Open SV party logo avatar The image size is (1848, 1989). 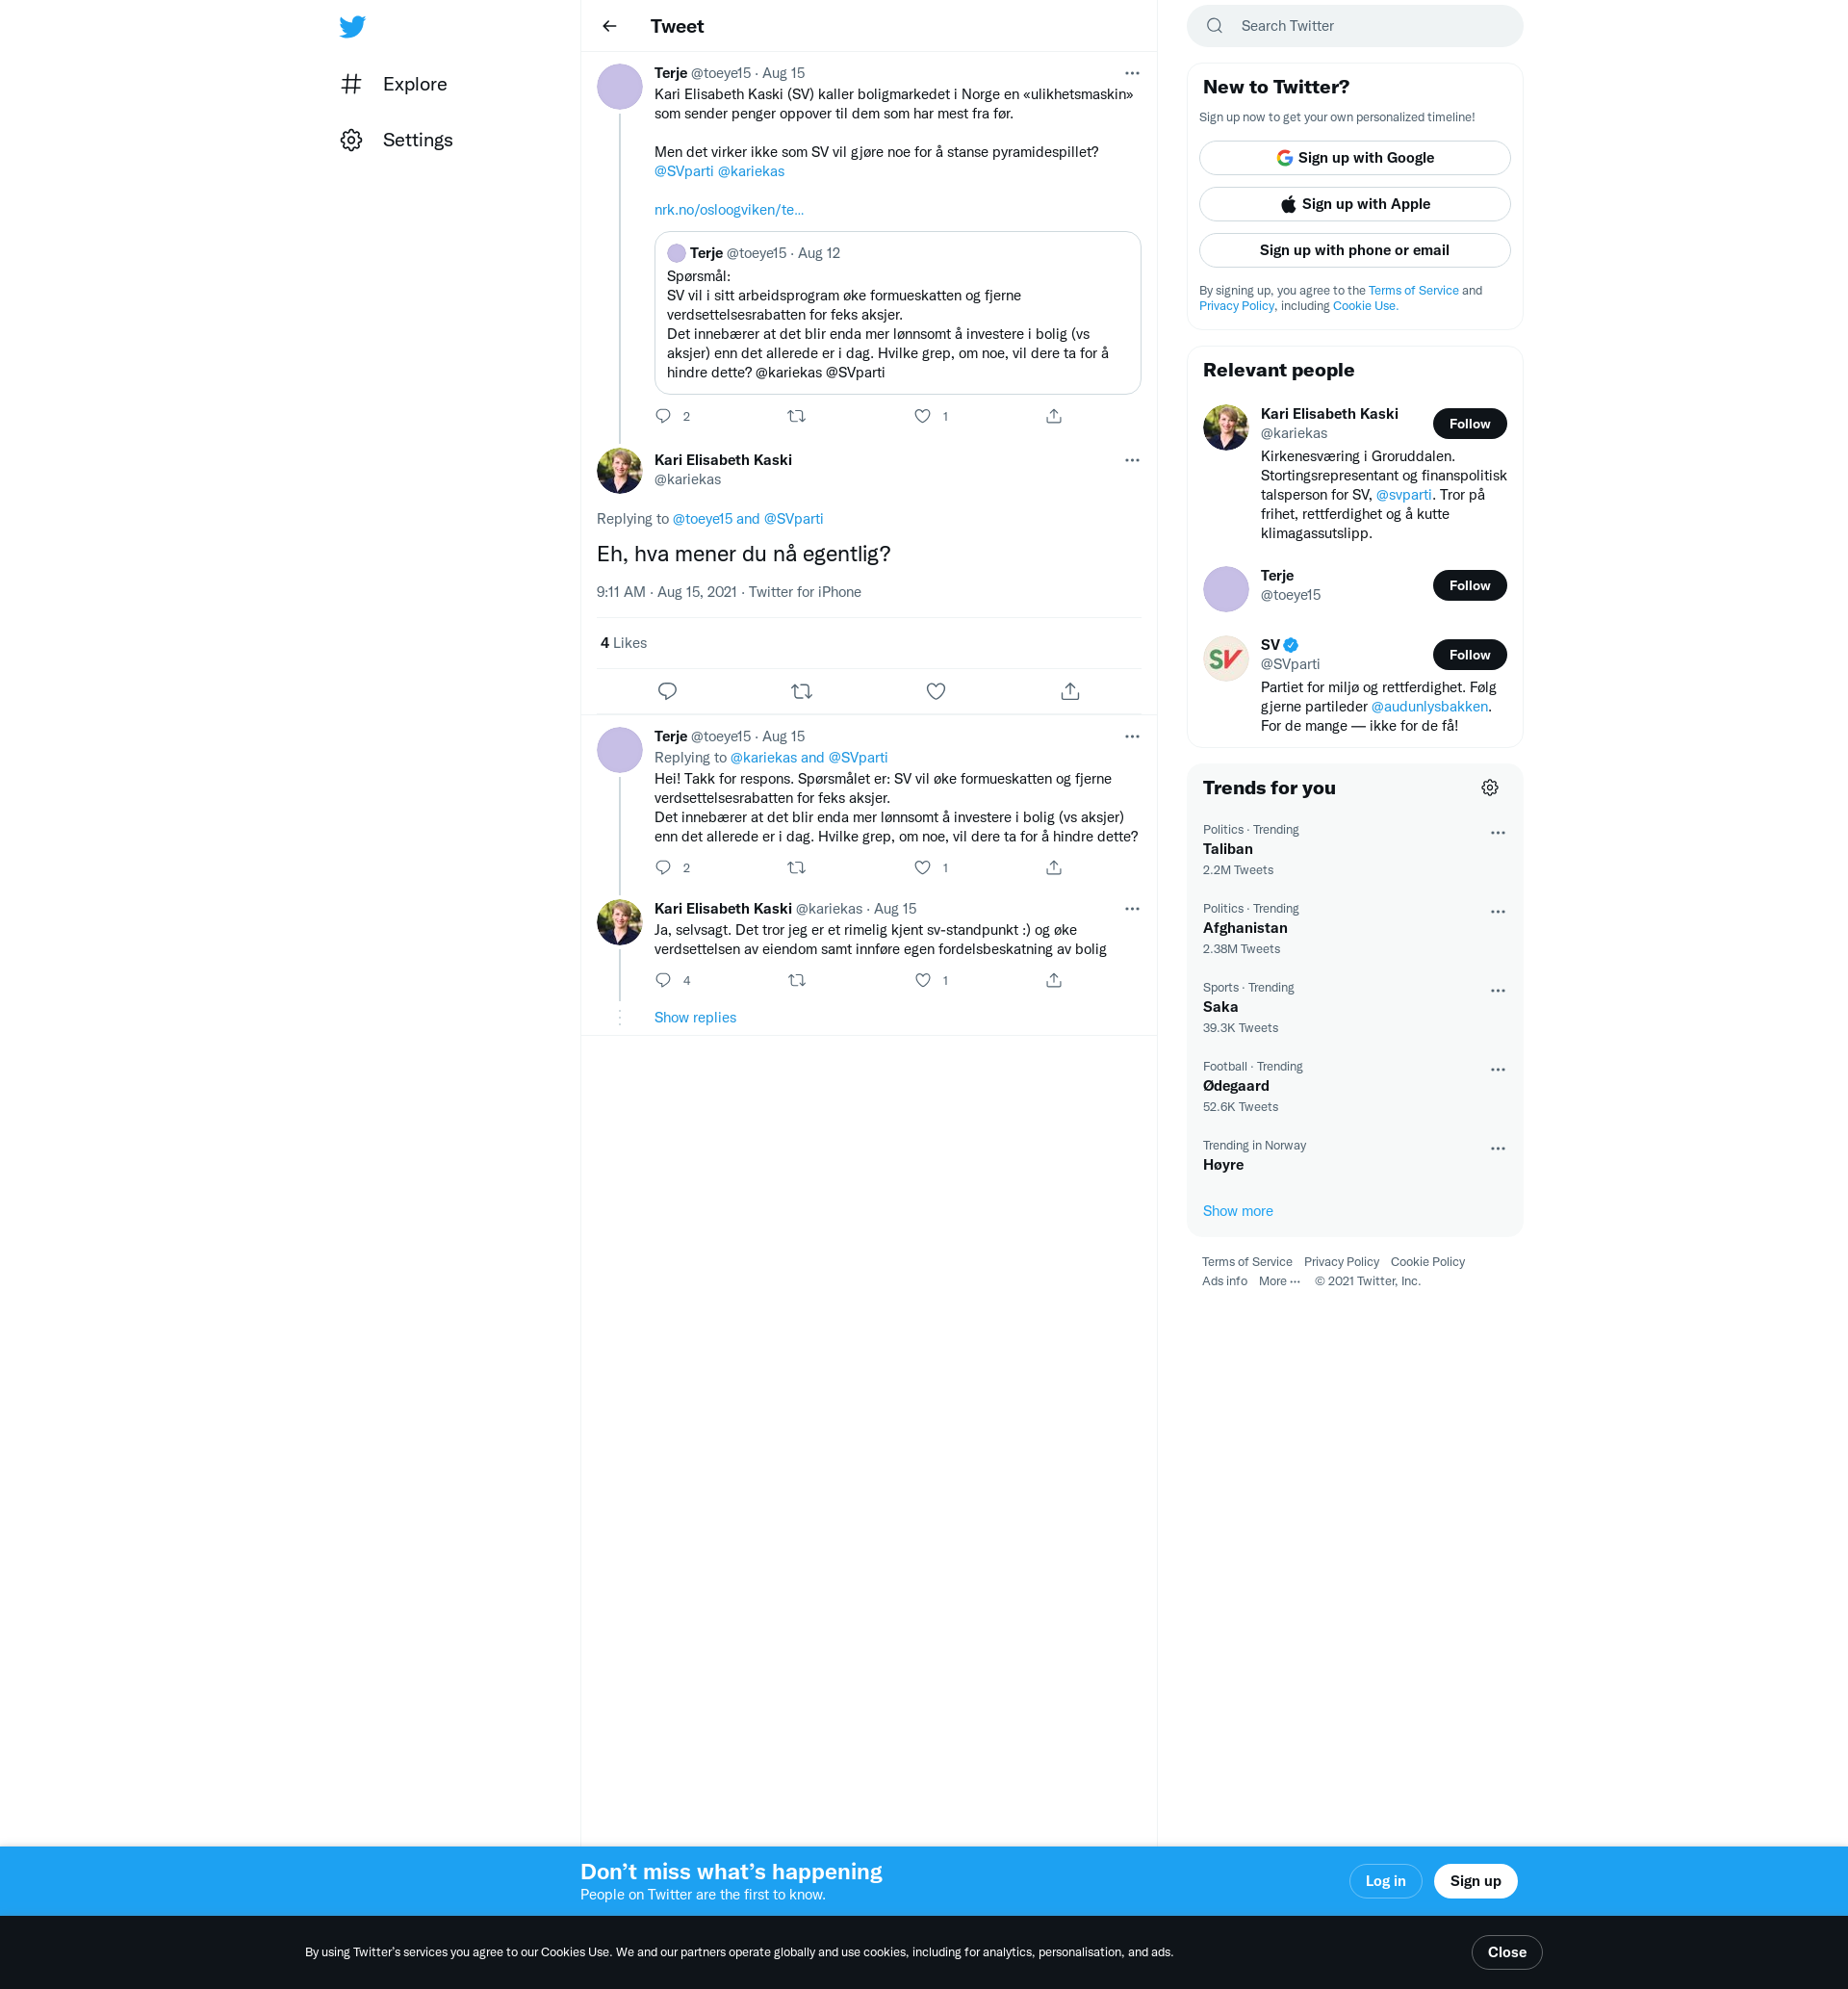tap(1225, 659)
